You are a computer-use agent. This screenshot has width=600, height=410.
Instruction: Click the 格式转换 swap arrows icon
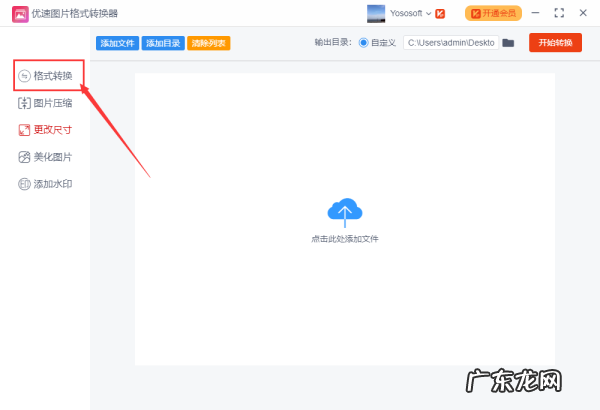24,76
